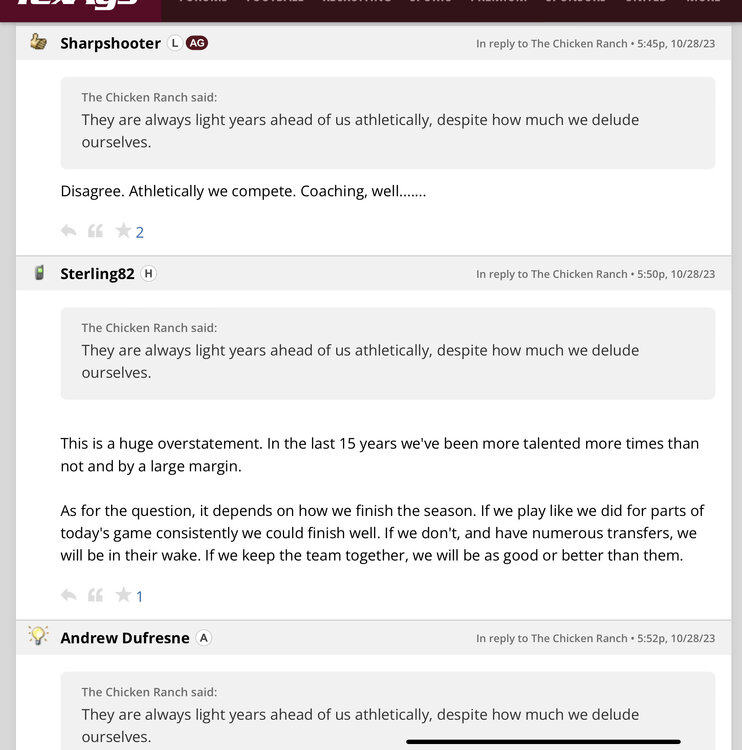The image size is (742, 750).
Task: Click the quoted Chicken Ranch text in Sterling82's post
Action: tap(360, 361)
